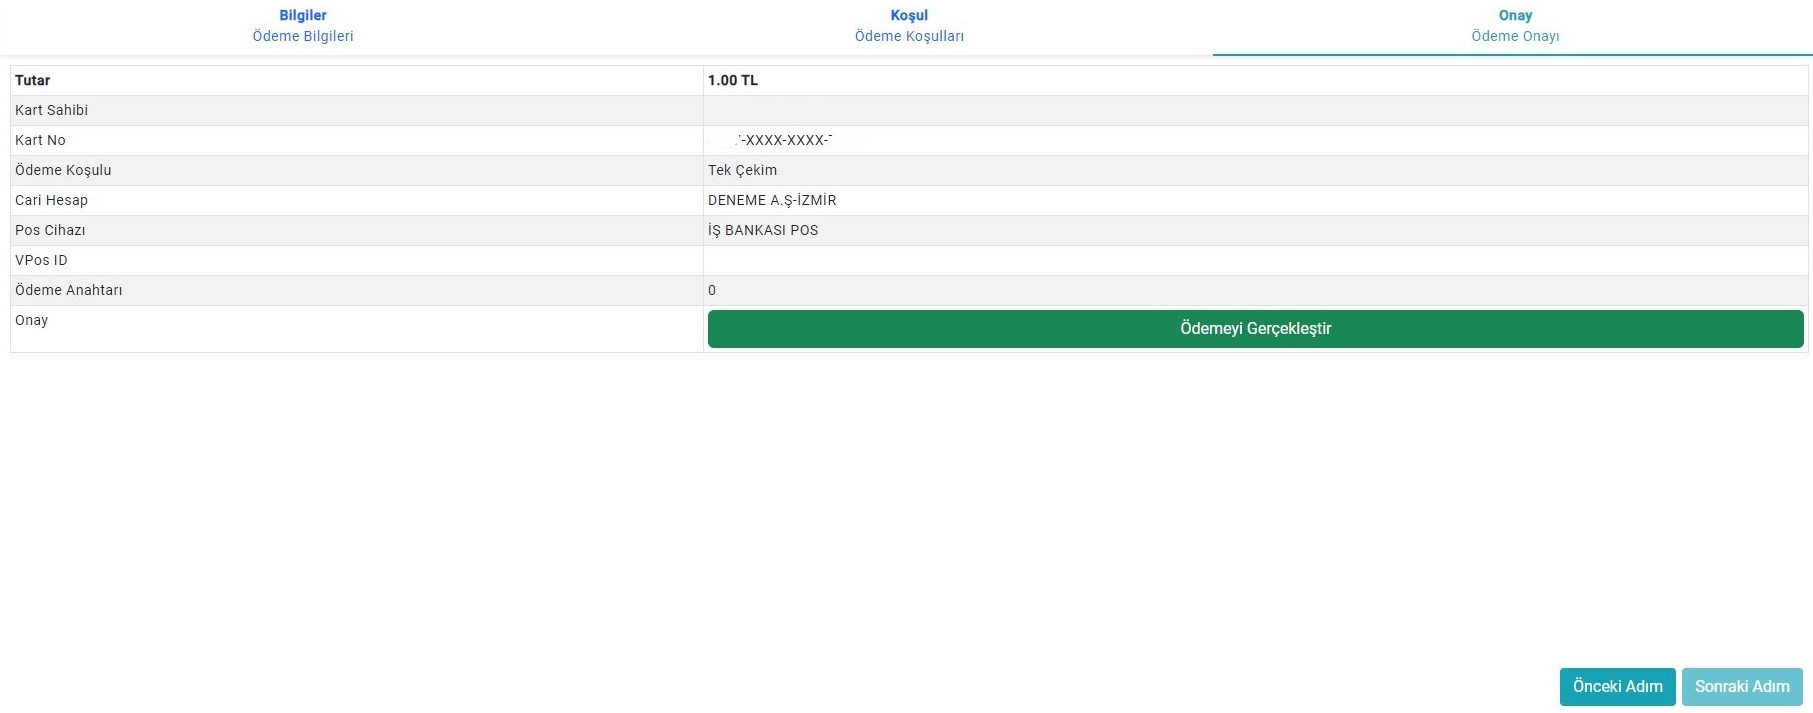
Task: Open the Koşul Ödeme Koşulları tab
Action: (908, 26)
